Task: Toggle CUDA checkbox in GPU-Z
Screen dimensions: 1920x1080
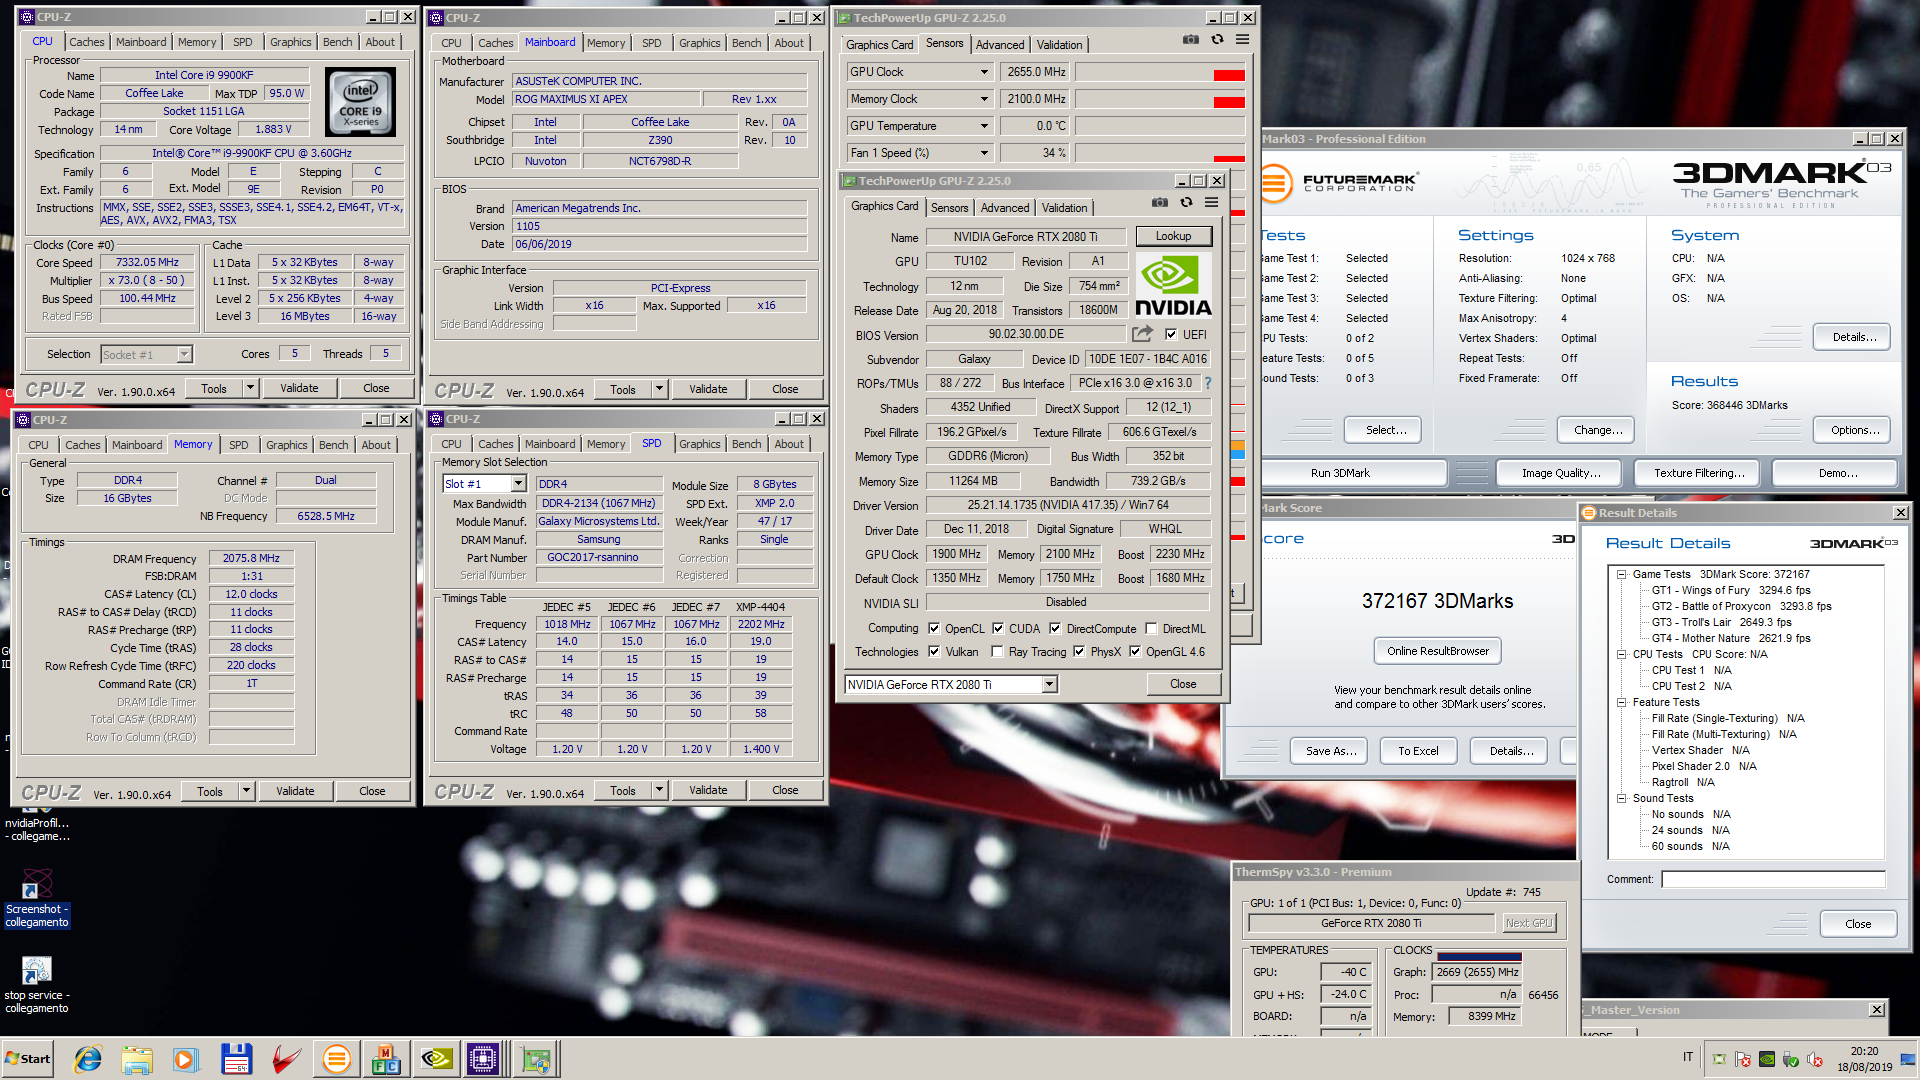Action: click(x=998, y=629)
